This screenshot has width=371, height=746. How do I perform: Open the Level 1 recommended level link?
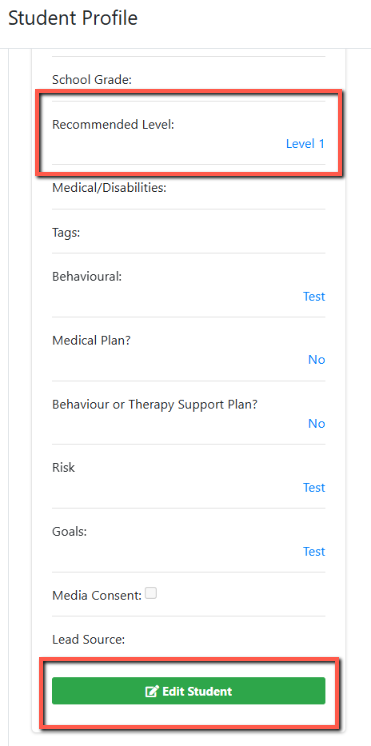305,144
